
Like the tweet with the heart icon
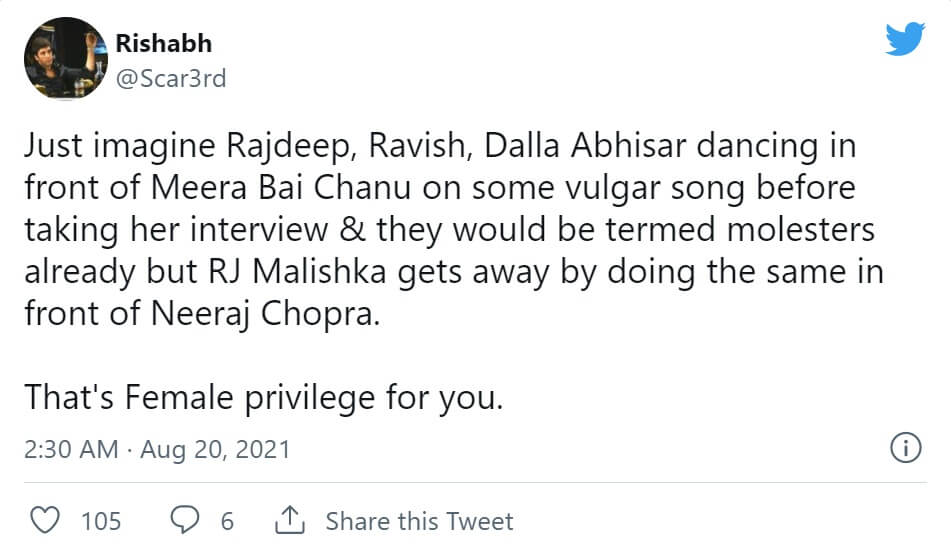(x=43, y=520)
